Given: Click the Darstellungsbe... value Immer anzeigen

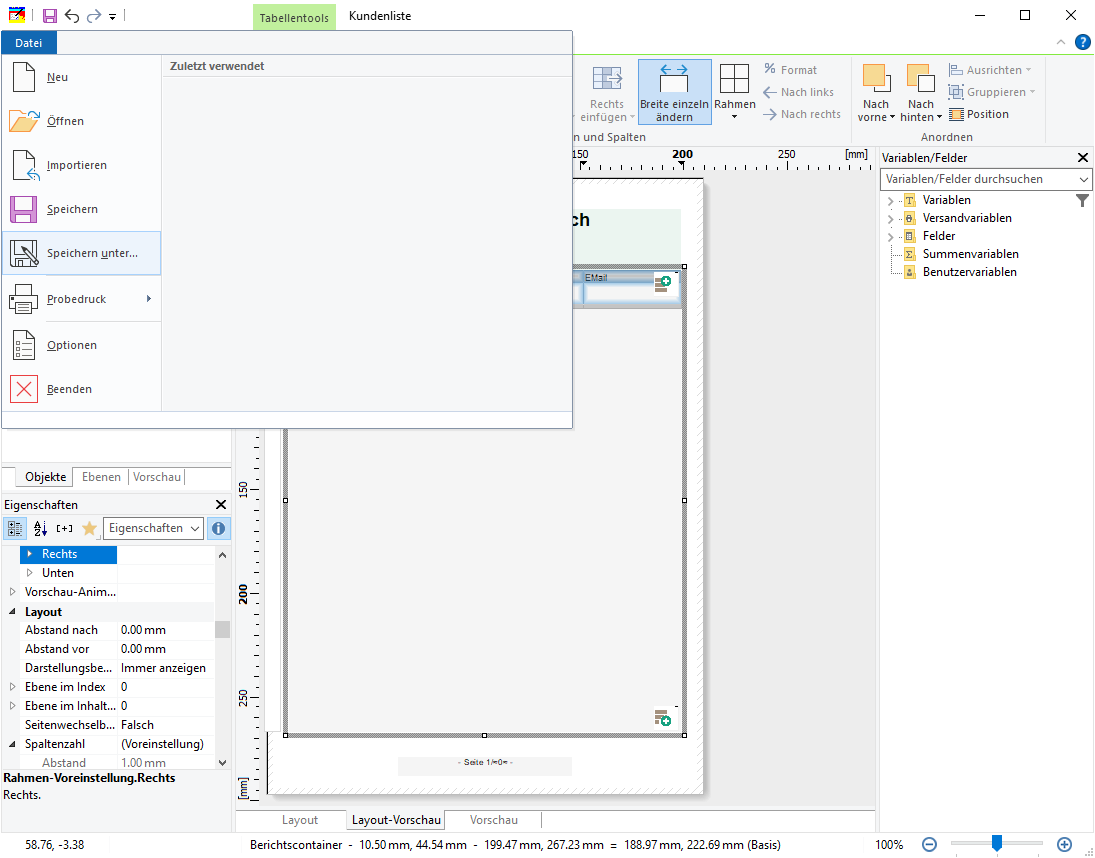Looking at the screenshot, I should tap(166, 668).
